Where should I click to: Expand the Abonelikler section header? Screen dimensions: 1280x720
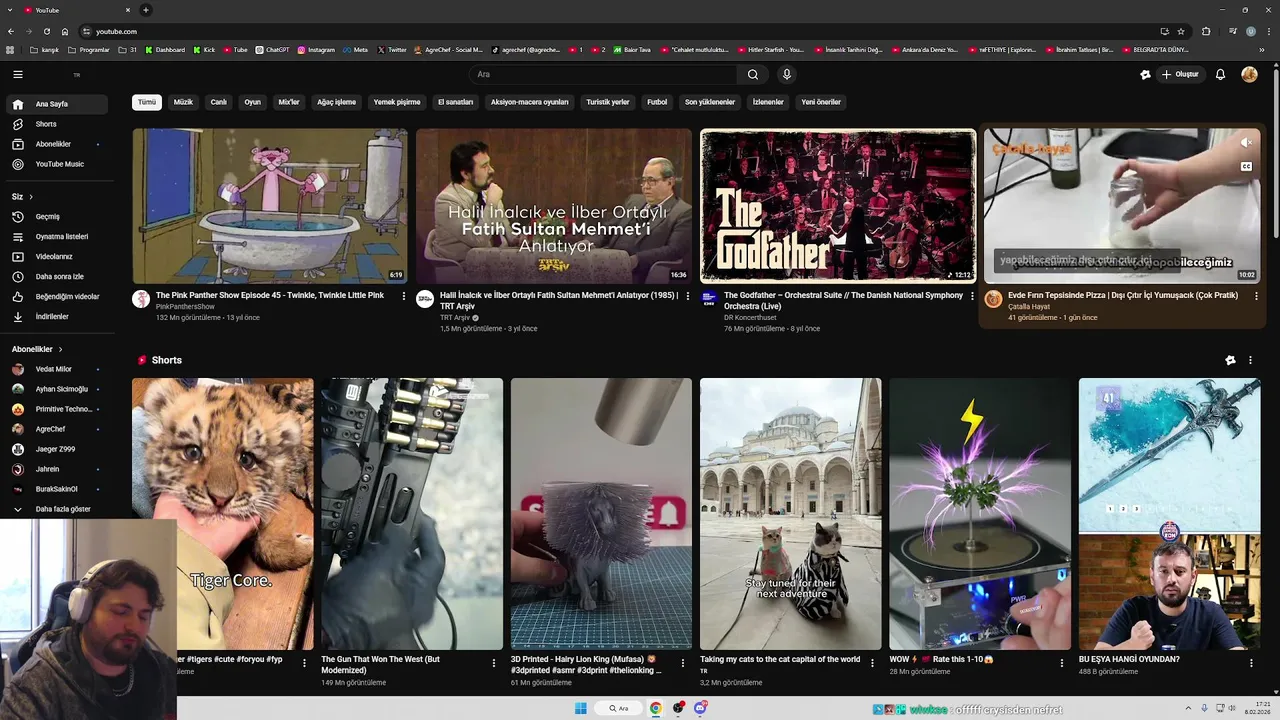click(37, 349)
